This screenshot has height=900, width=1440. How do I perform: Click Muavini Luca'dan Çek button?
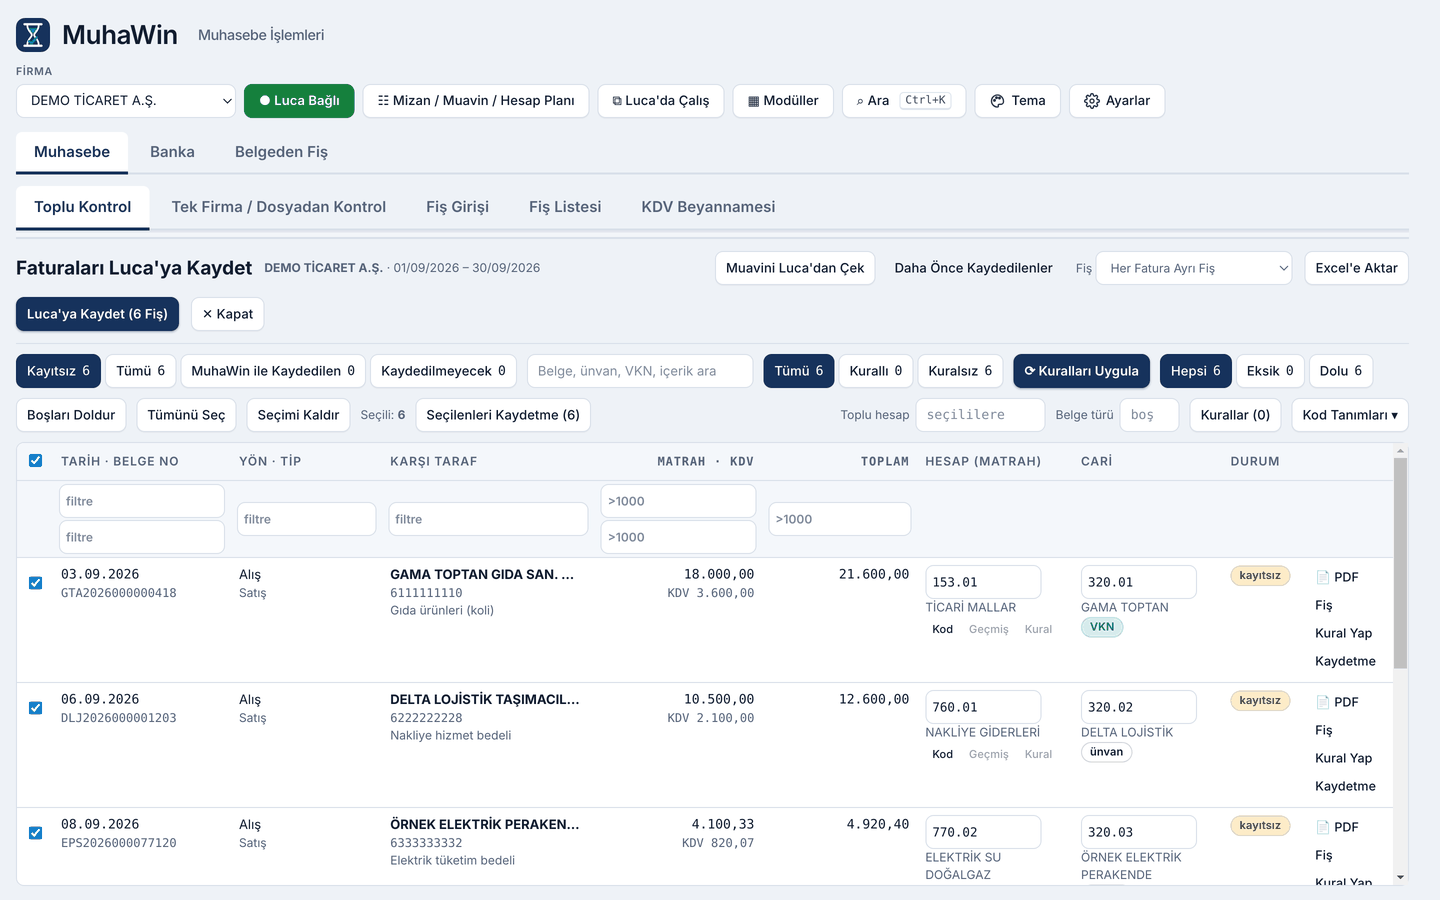pos(795,268)
